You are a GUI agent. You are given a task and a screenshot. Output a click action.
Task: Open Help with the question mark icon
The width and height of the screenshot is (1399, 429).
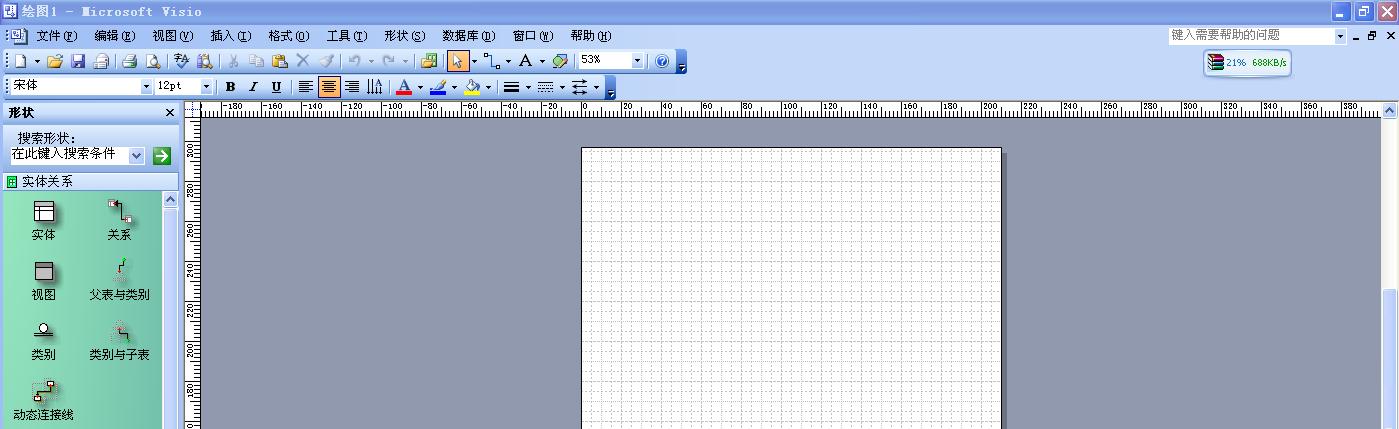[x=662, y=61]
